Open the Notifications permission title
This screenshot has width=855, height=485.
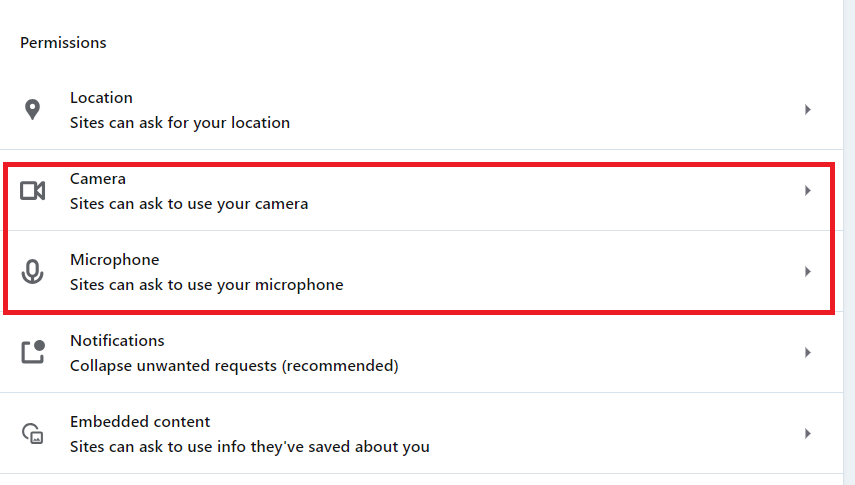117,341
